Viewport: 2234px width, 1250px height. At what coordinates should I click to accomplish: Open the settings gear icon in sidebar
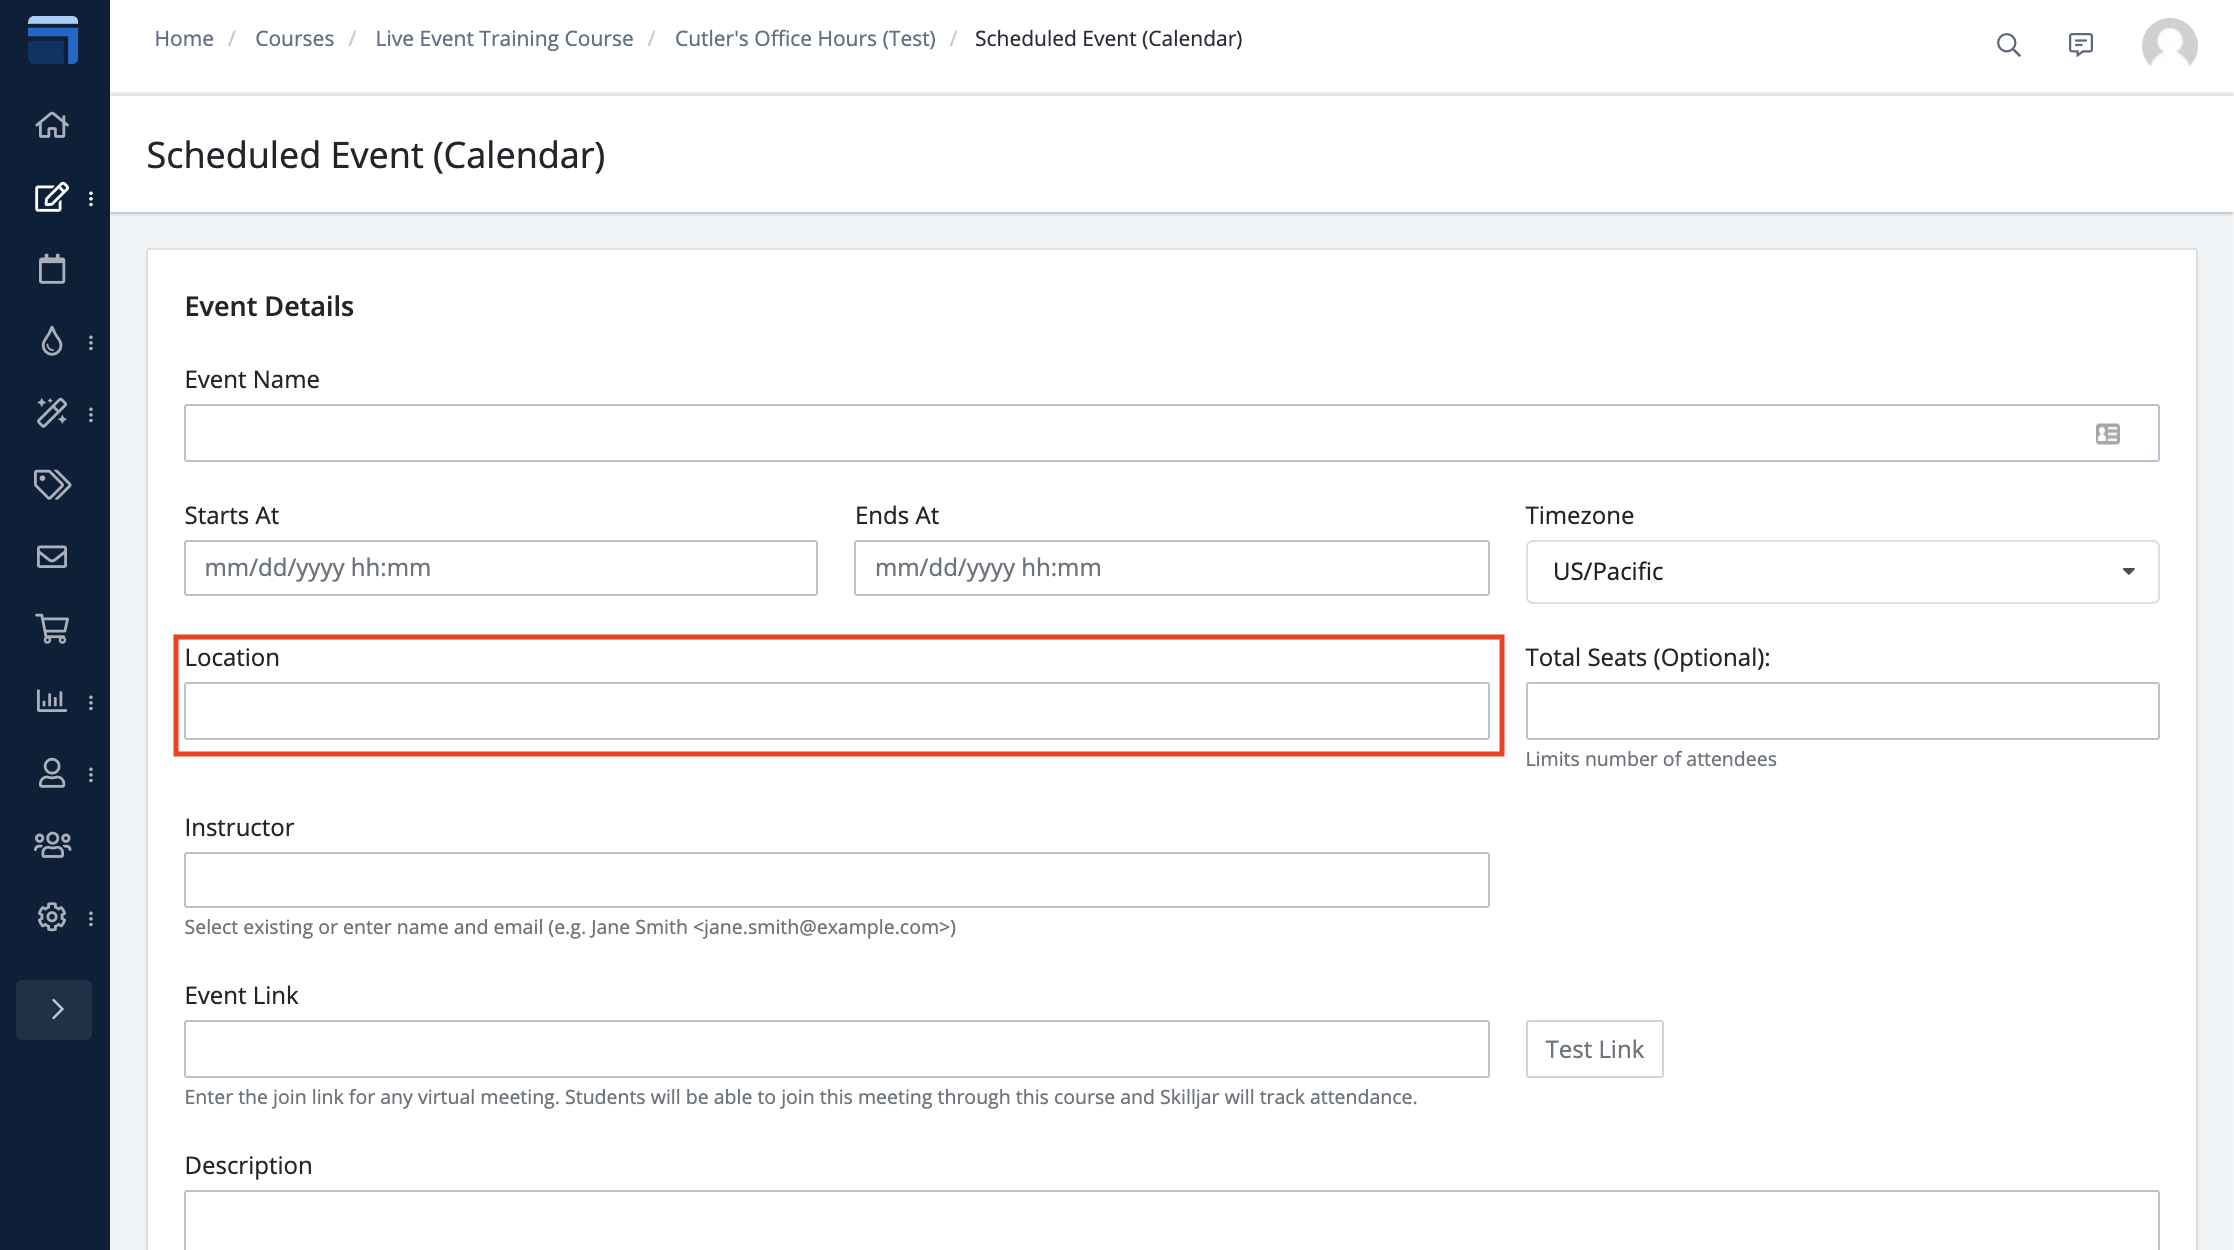click(x=52, y=917)
